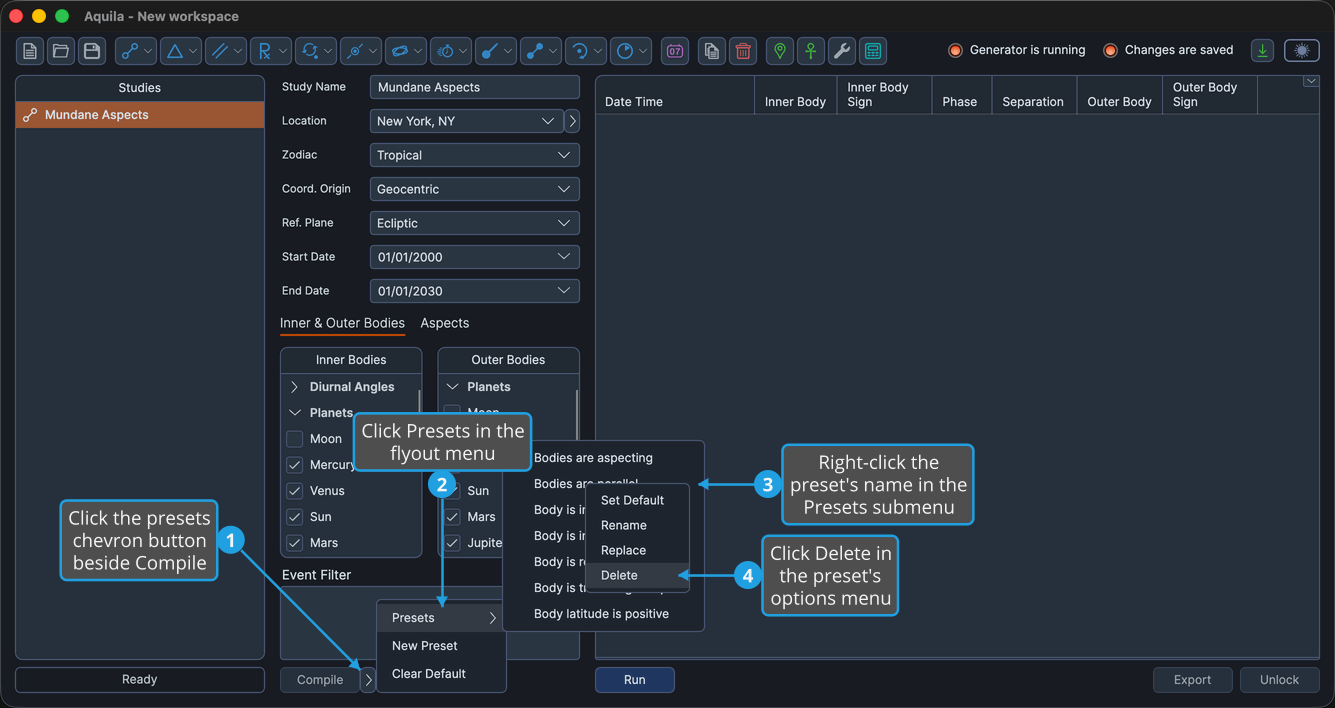Open the Presets submenu item
1335x708 pixels.
442,618
